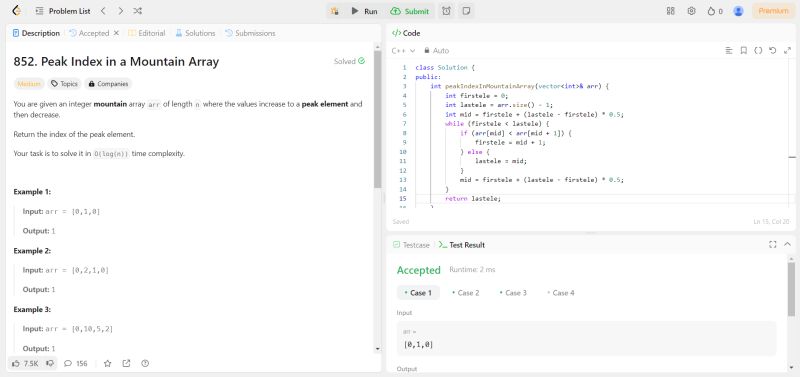This screenshot has width=800, height=377.
Task: Open the user avatar menu
Action: [738, 11]
